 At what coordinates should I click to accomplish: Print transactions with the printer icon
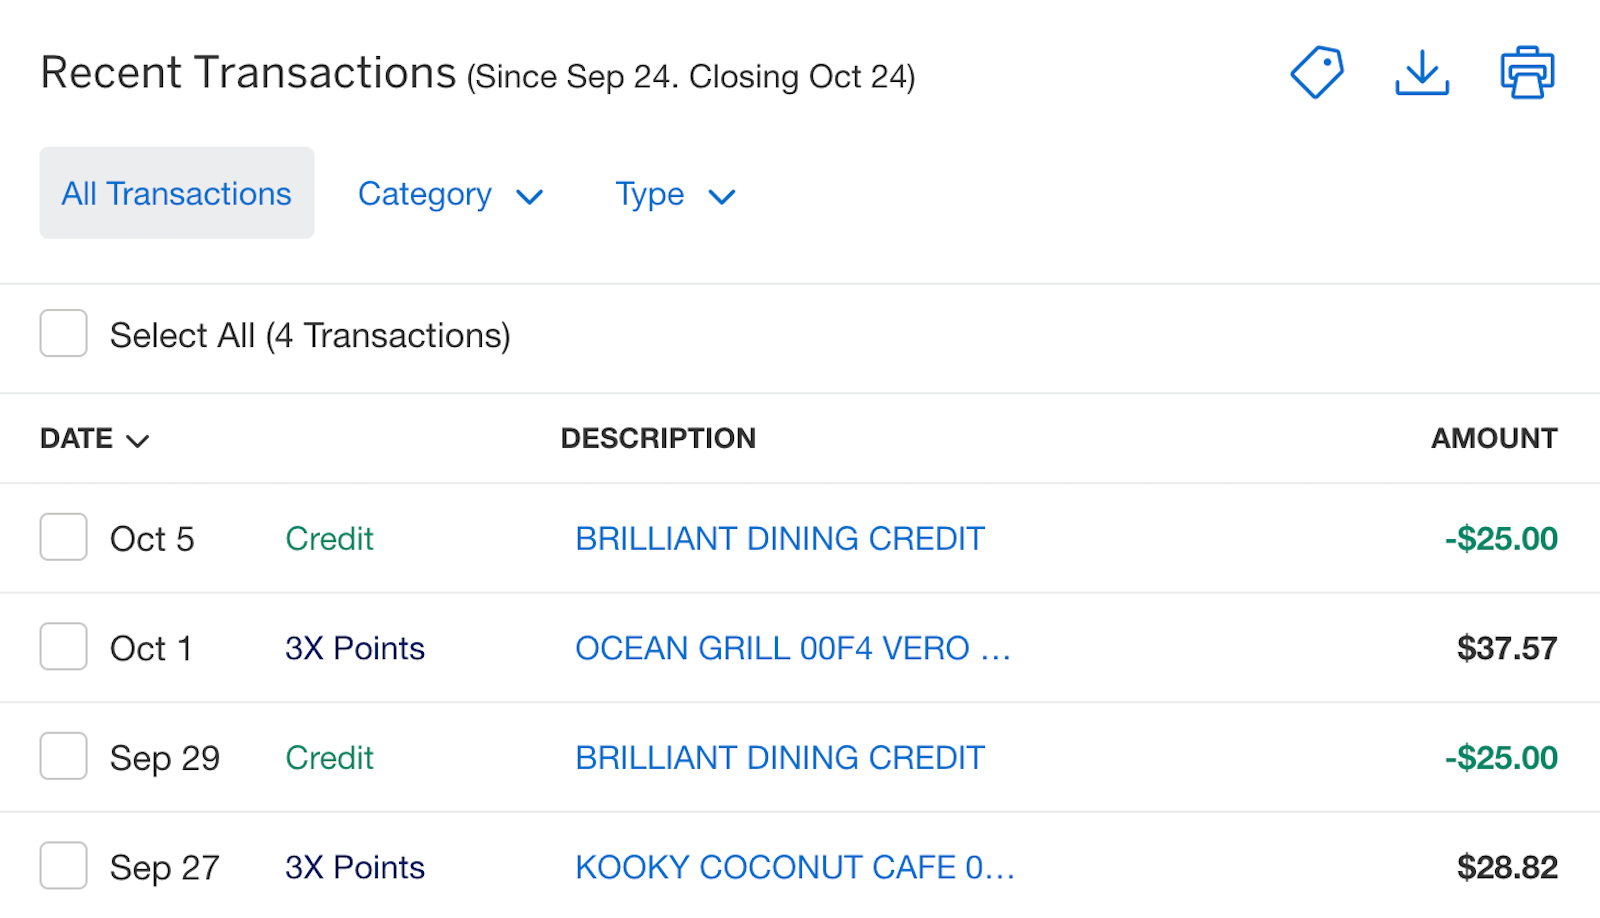1527,72
